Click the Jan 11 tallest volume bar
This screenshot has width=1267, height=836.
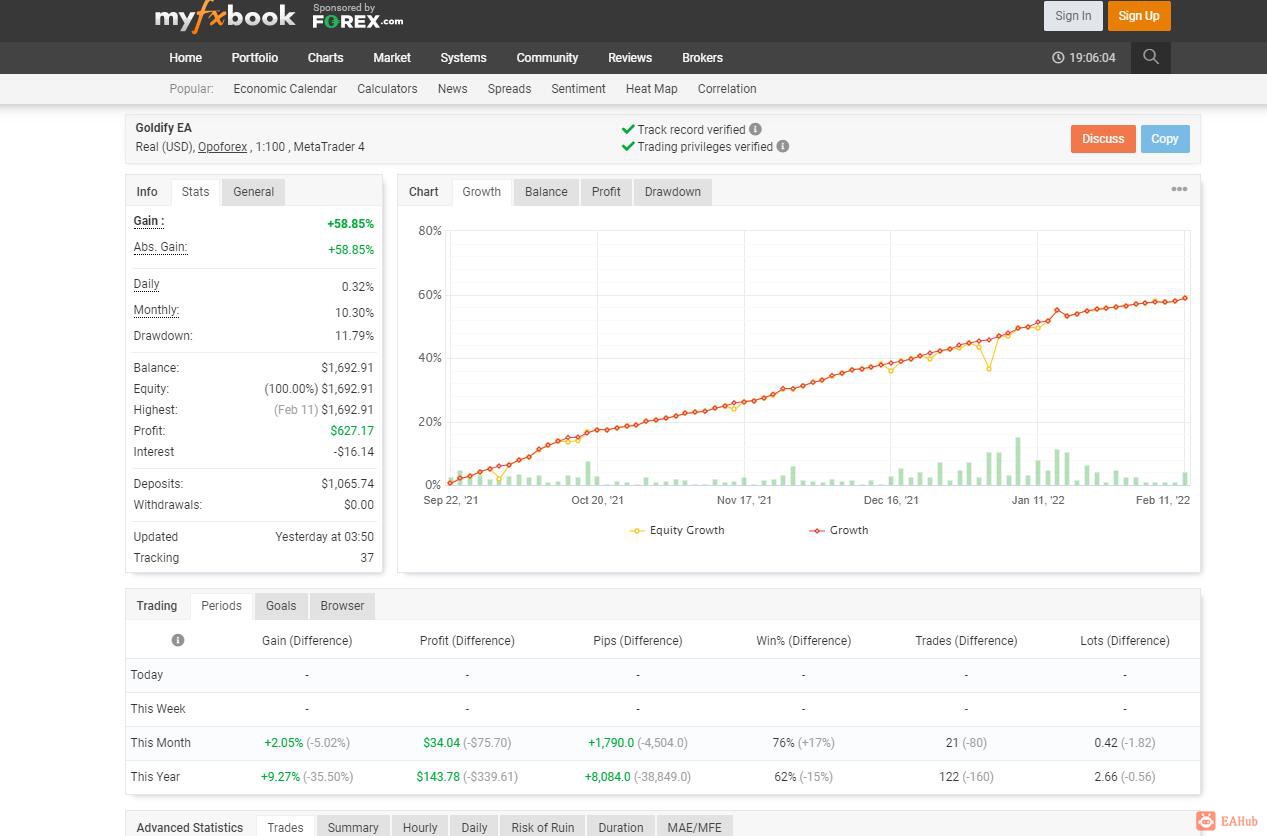(x=1018, y=461)
